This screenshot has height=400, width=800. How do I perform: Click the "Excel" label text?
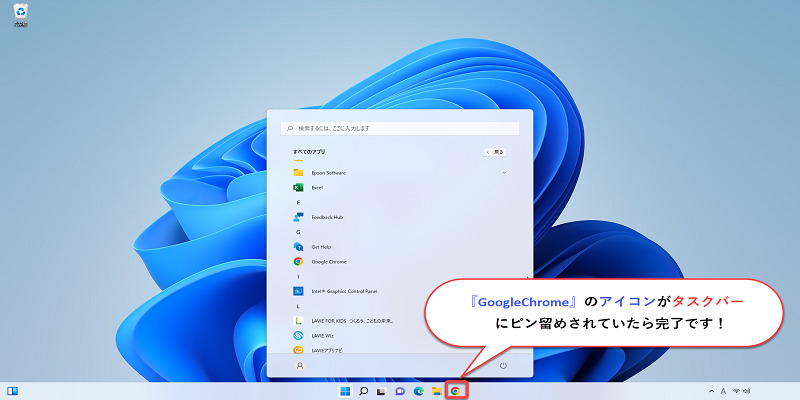click(317, 188)
